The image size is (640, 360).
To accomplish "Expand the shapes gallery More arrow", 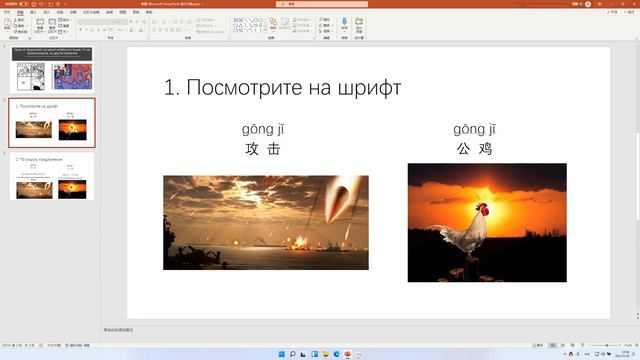I will [x=265, y=31].
